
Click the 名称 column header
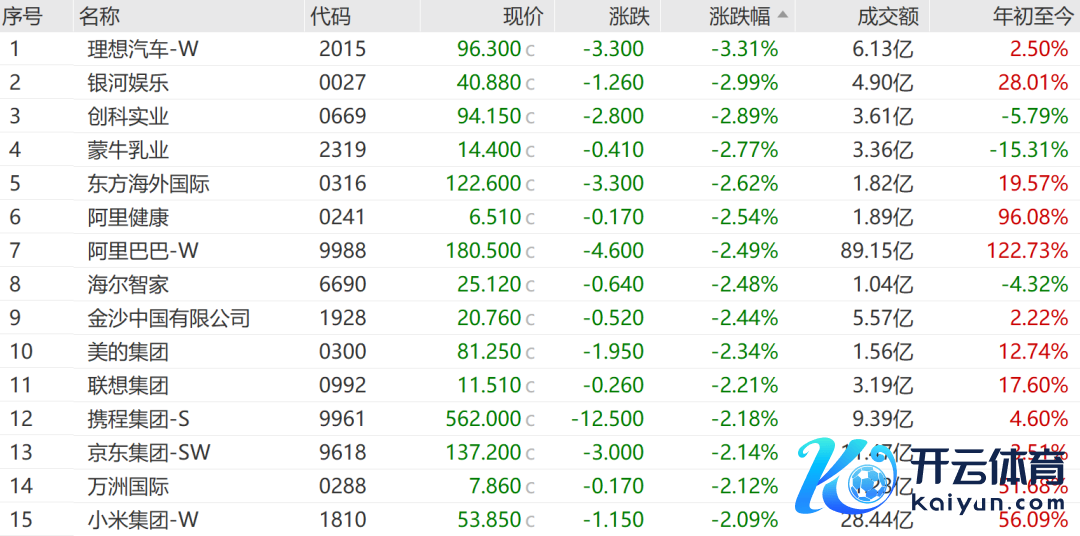click(x=100, y=15)
